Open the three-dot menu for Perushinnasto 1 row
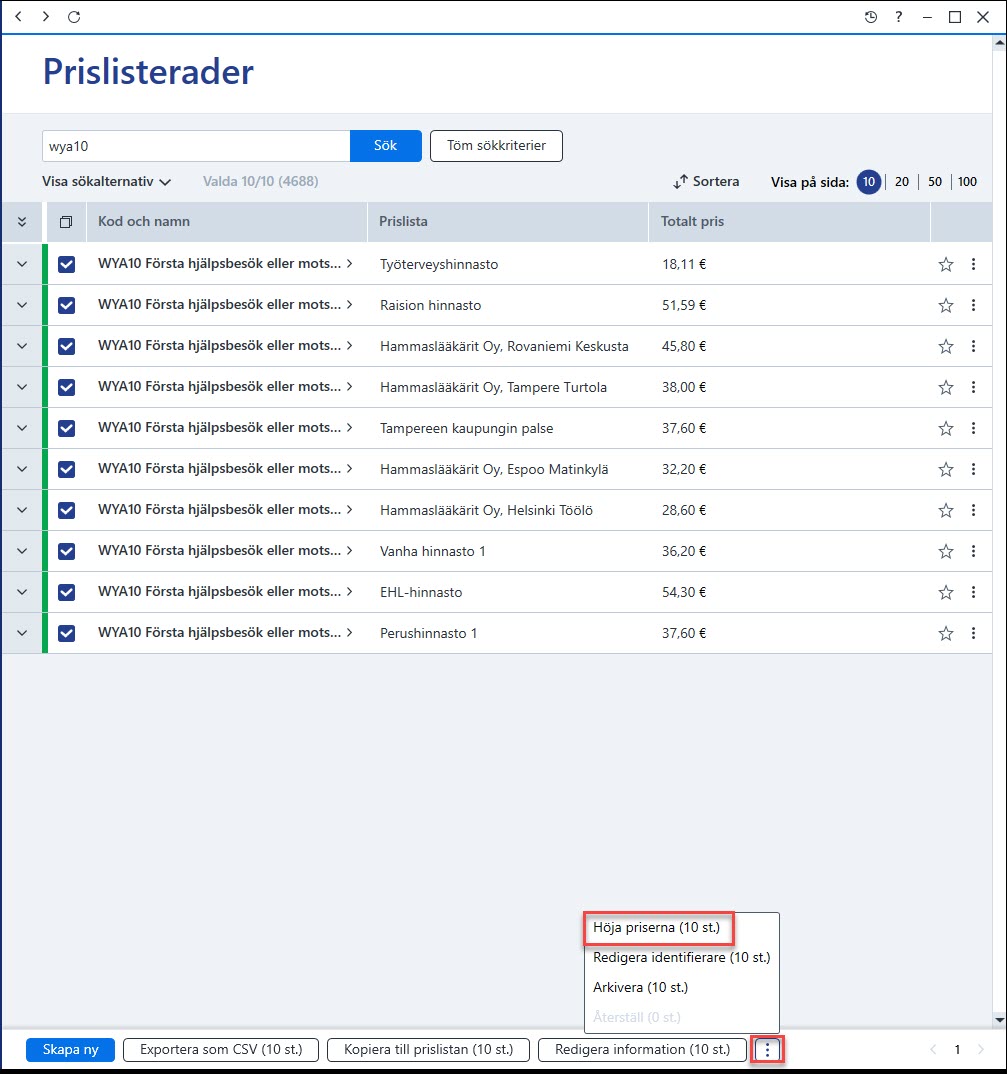The image size is (1007, 1074). (973, 634)
